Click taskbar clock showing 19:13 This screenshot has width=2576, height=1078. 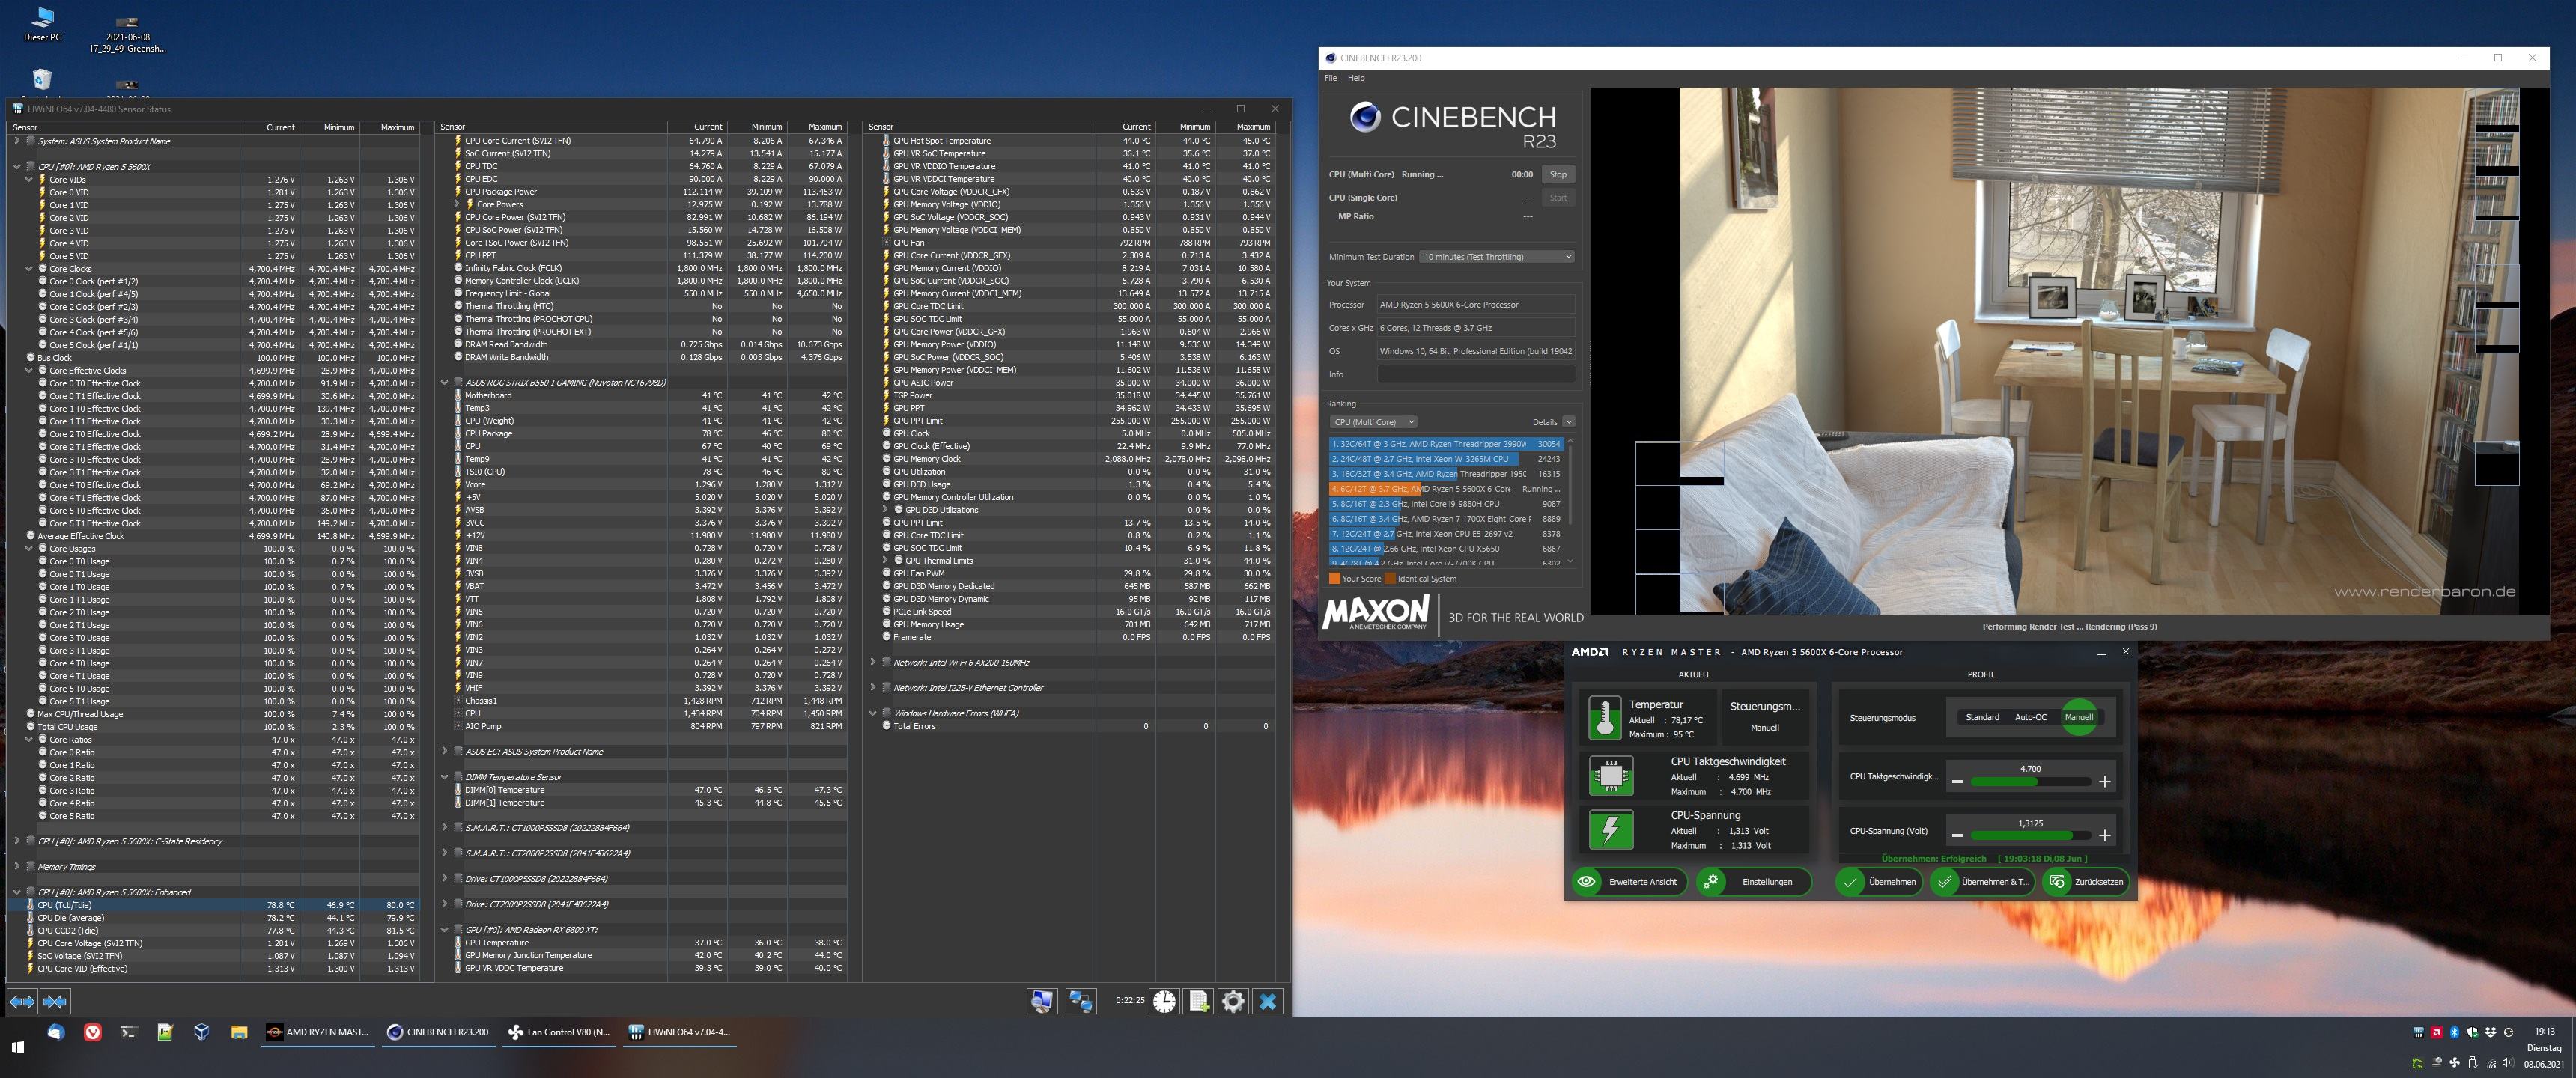tap(2544, 1031)
